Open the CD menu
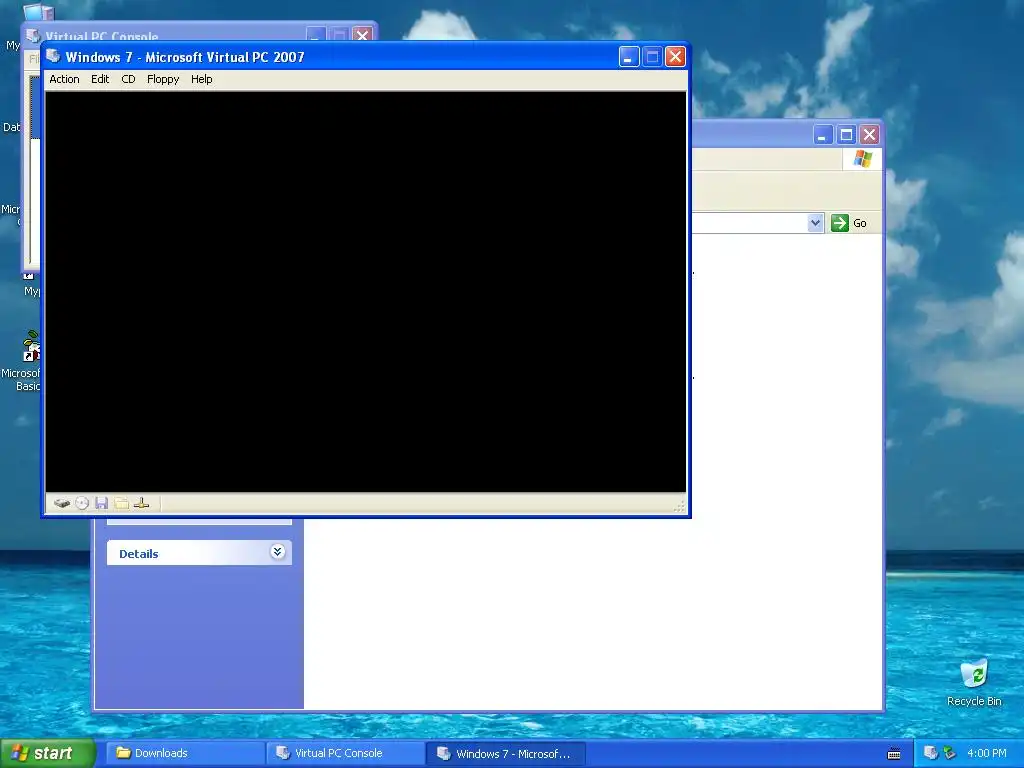This screenshot has width=1024, height=768. [x=128, y=79]
